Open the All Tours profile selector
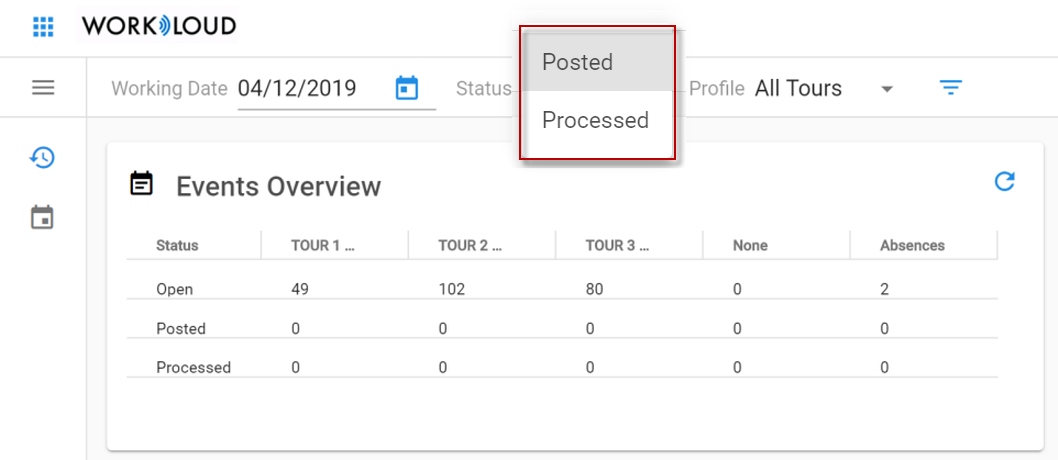1058x460 pixels. point(799,88)
